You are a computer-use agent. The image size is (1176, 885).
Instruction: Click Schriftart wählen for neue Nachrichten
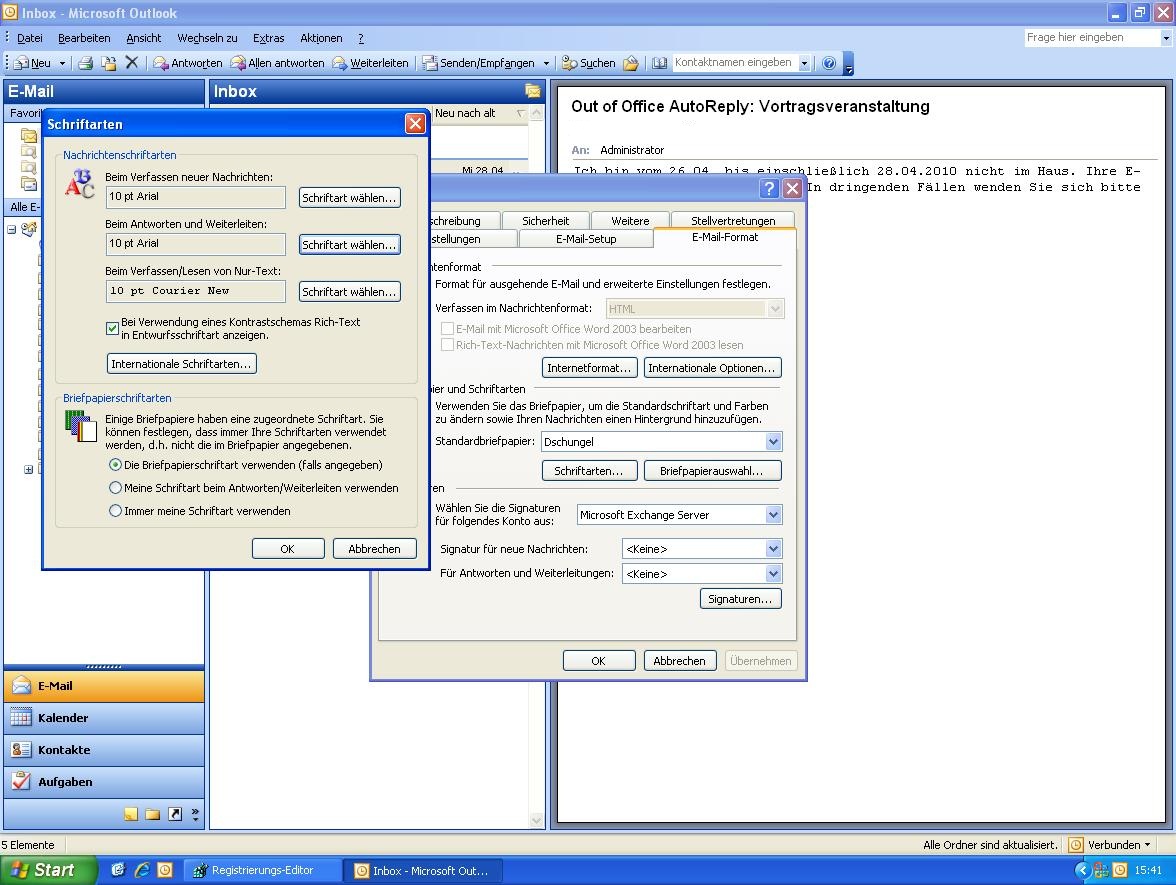350,197
